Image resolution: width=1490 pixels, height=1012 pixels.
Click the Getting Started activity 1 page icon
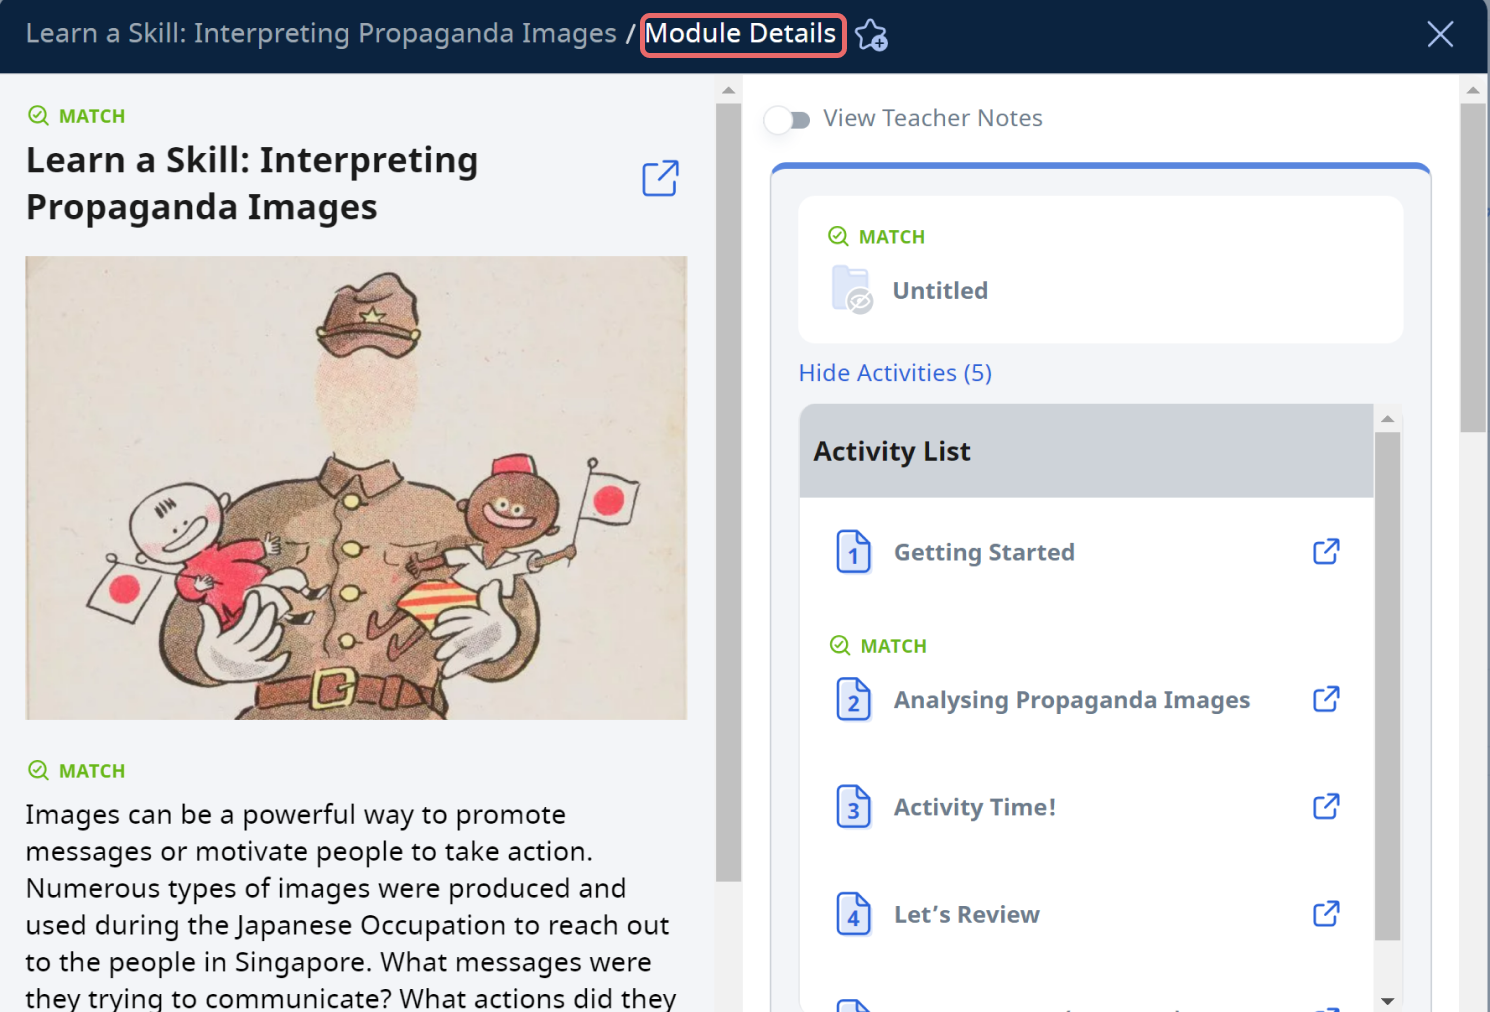853,552
